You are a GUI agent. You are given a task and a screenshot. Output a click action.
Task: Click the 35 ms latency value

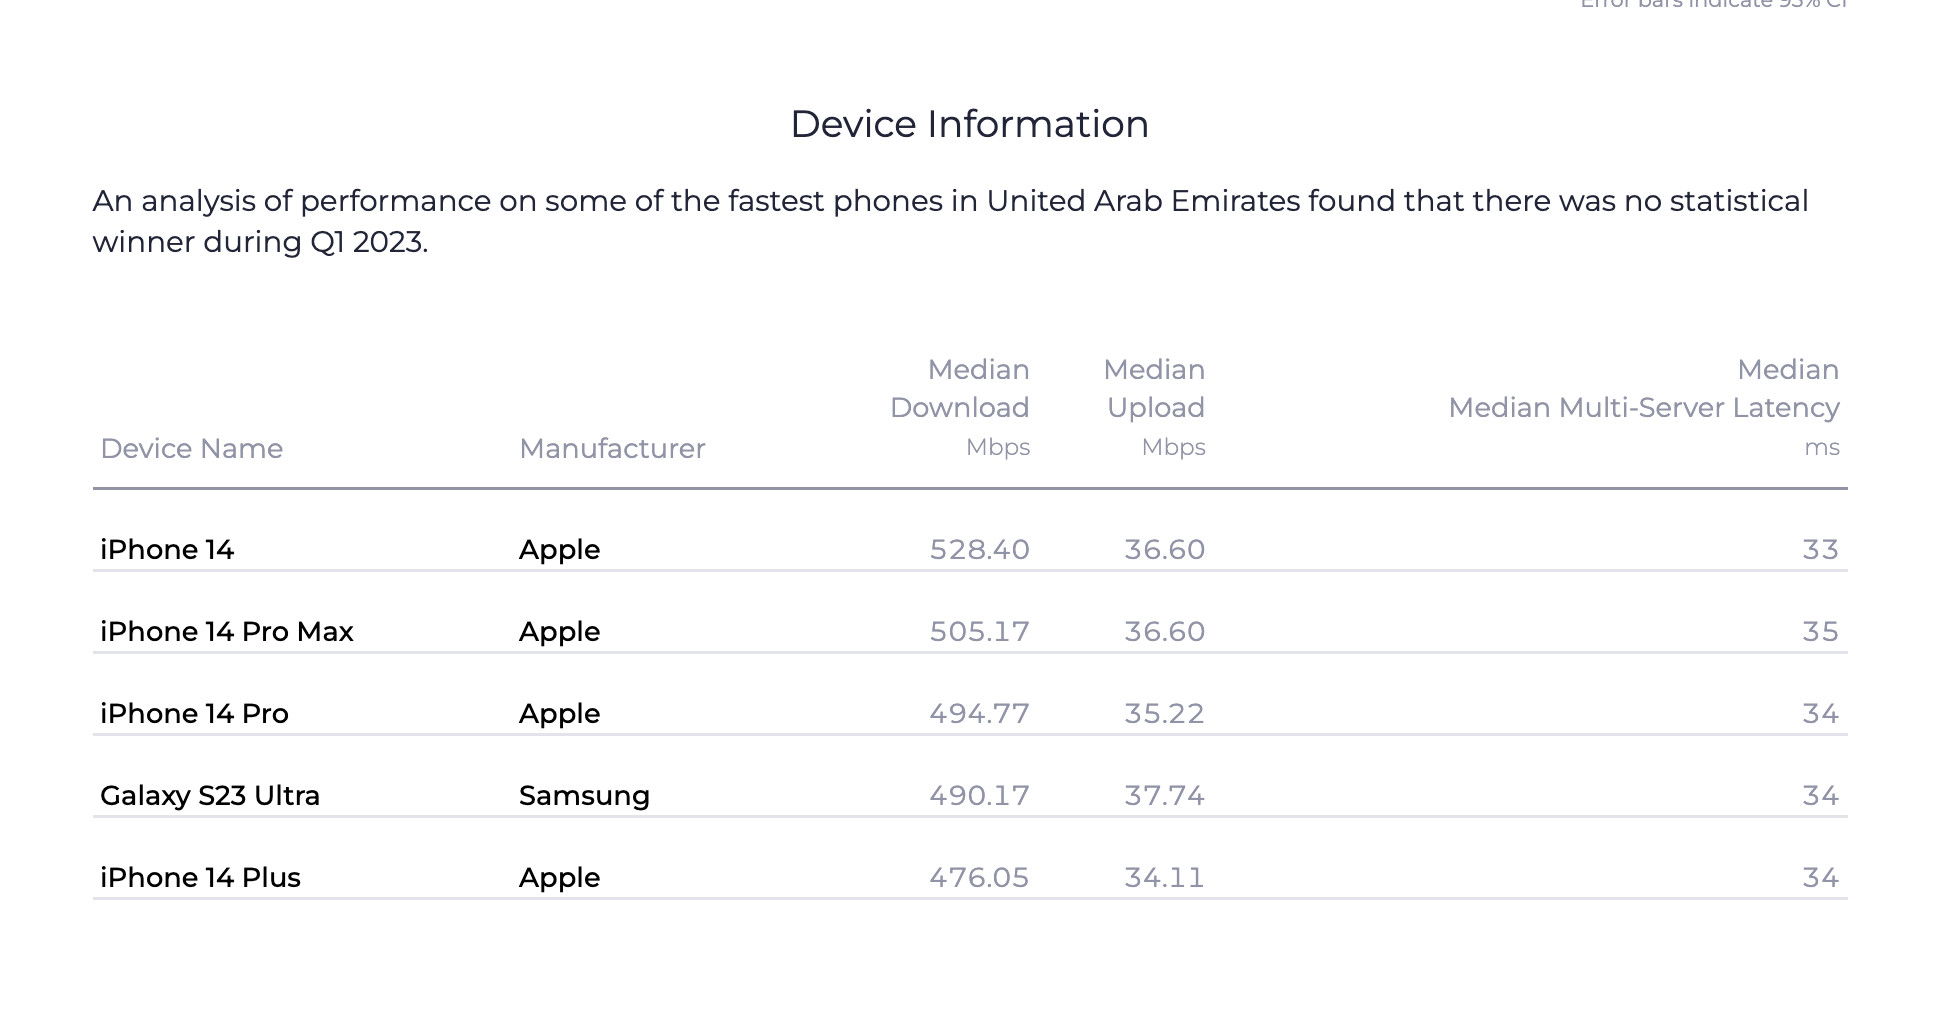(x=1820, y=631)
